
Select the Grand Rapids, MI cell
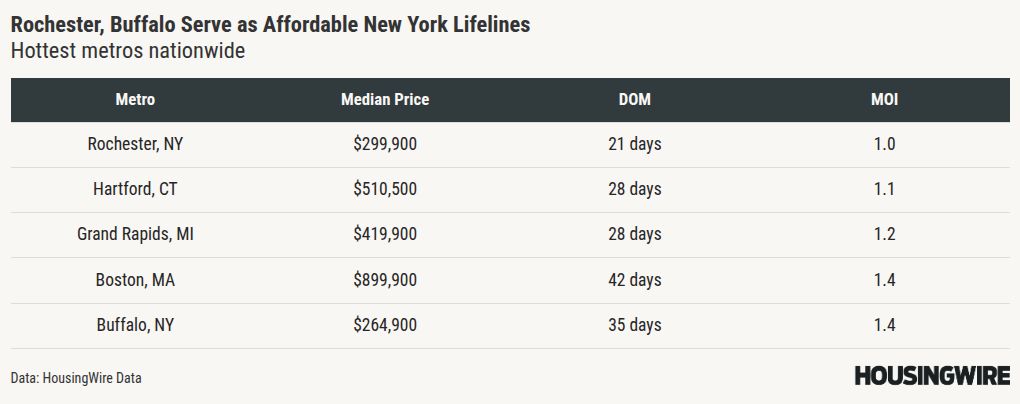pos(135,234)
